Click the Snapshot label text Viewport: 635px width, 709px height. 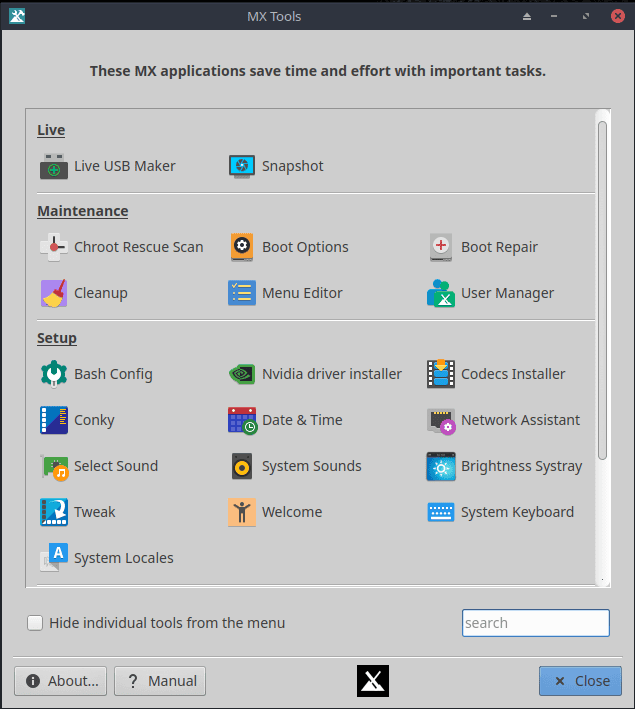(x=293, y=166)
